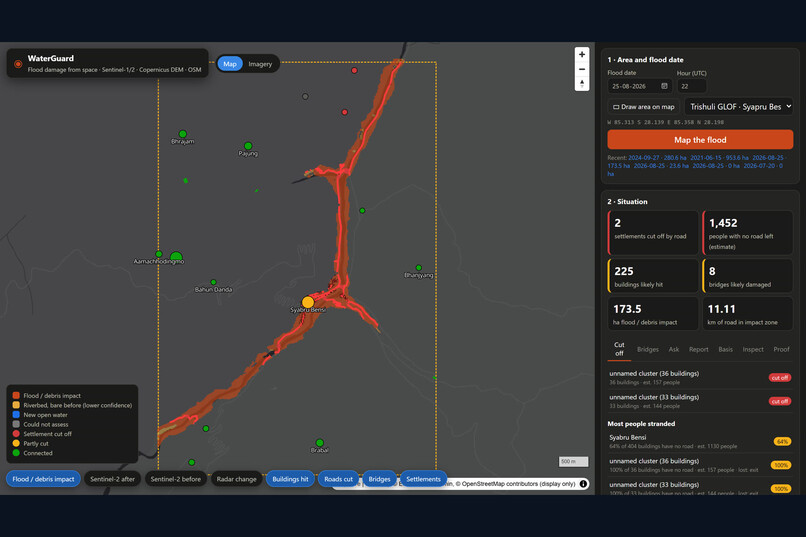Select the yellow Syabru Bensi settlement marker
Screen dimensions: 806x537
[308, 302]
